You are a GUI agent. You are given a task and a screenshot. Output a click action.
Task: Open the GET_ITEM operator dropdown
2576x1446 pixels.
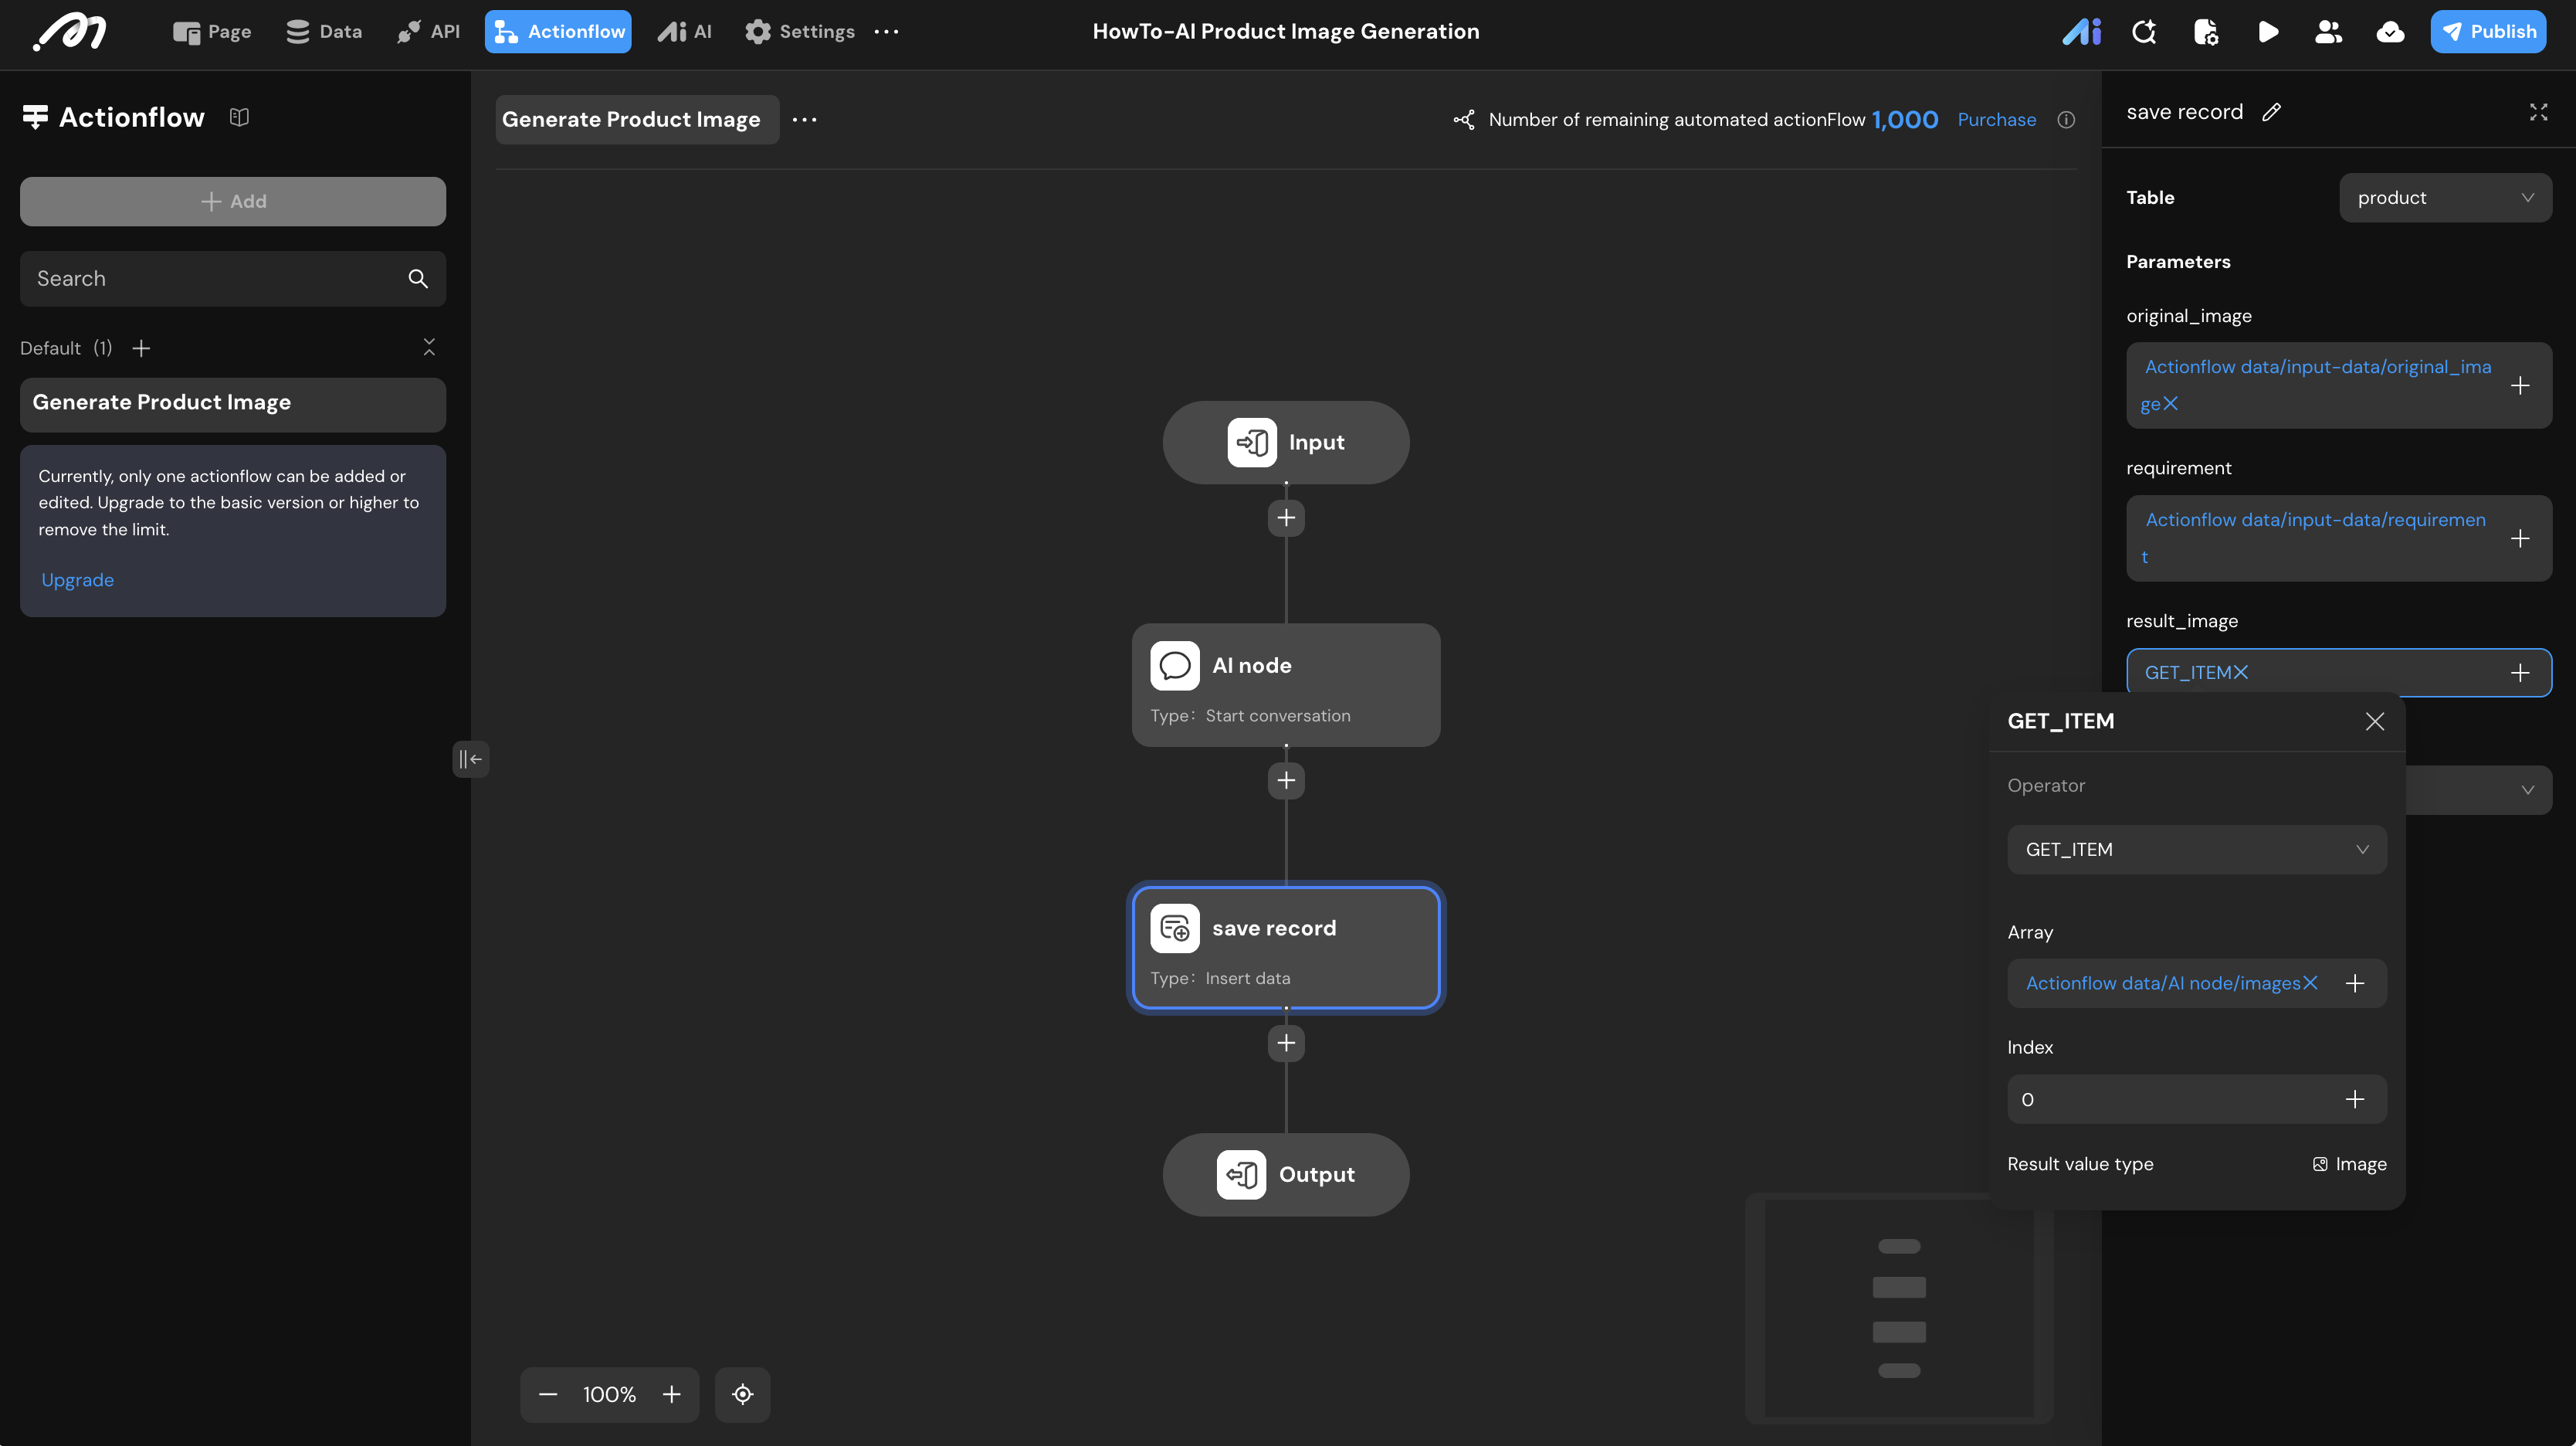2196,849
